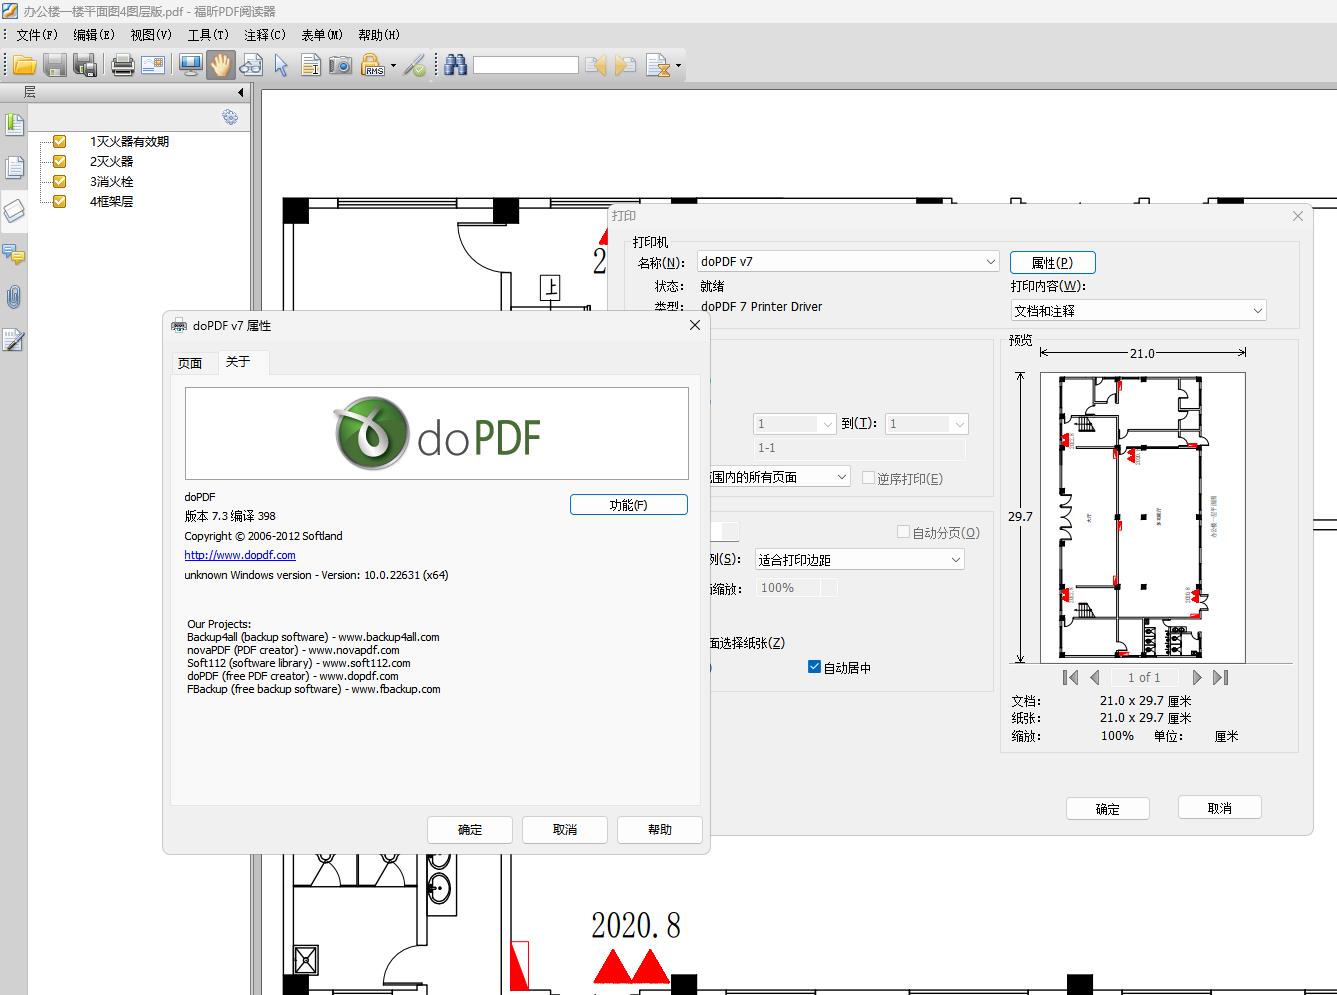Select the Snapshot camera tool

pos(341,66)
